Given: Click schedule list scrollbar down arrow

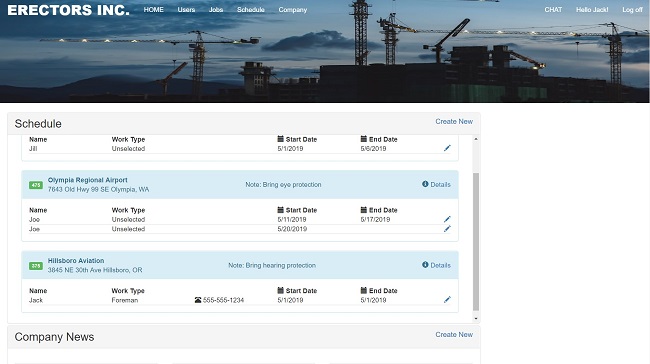Looking at the screenshot, I should [476, 318].
